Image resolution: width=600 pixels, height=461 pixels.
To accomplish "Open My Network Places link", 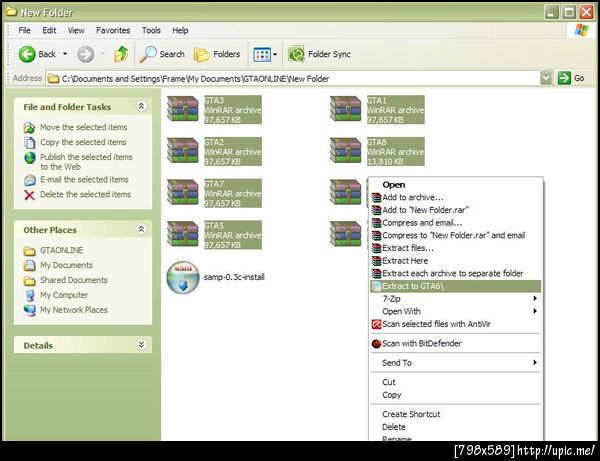I will (74, 310).
